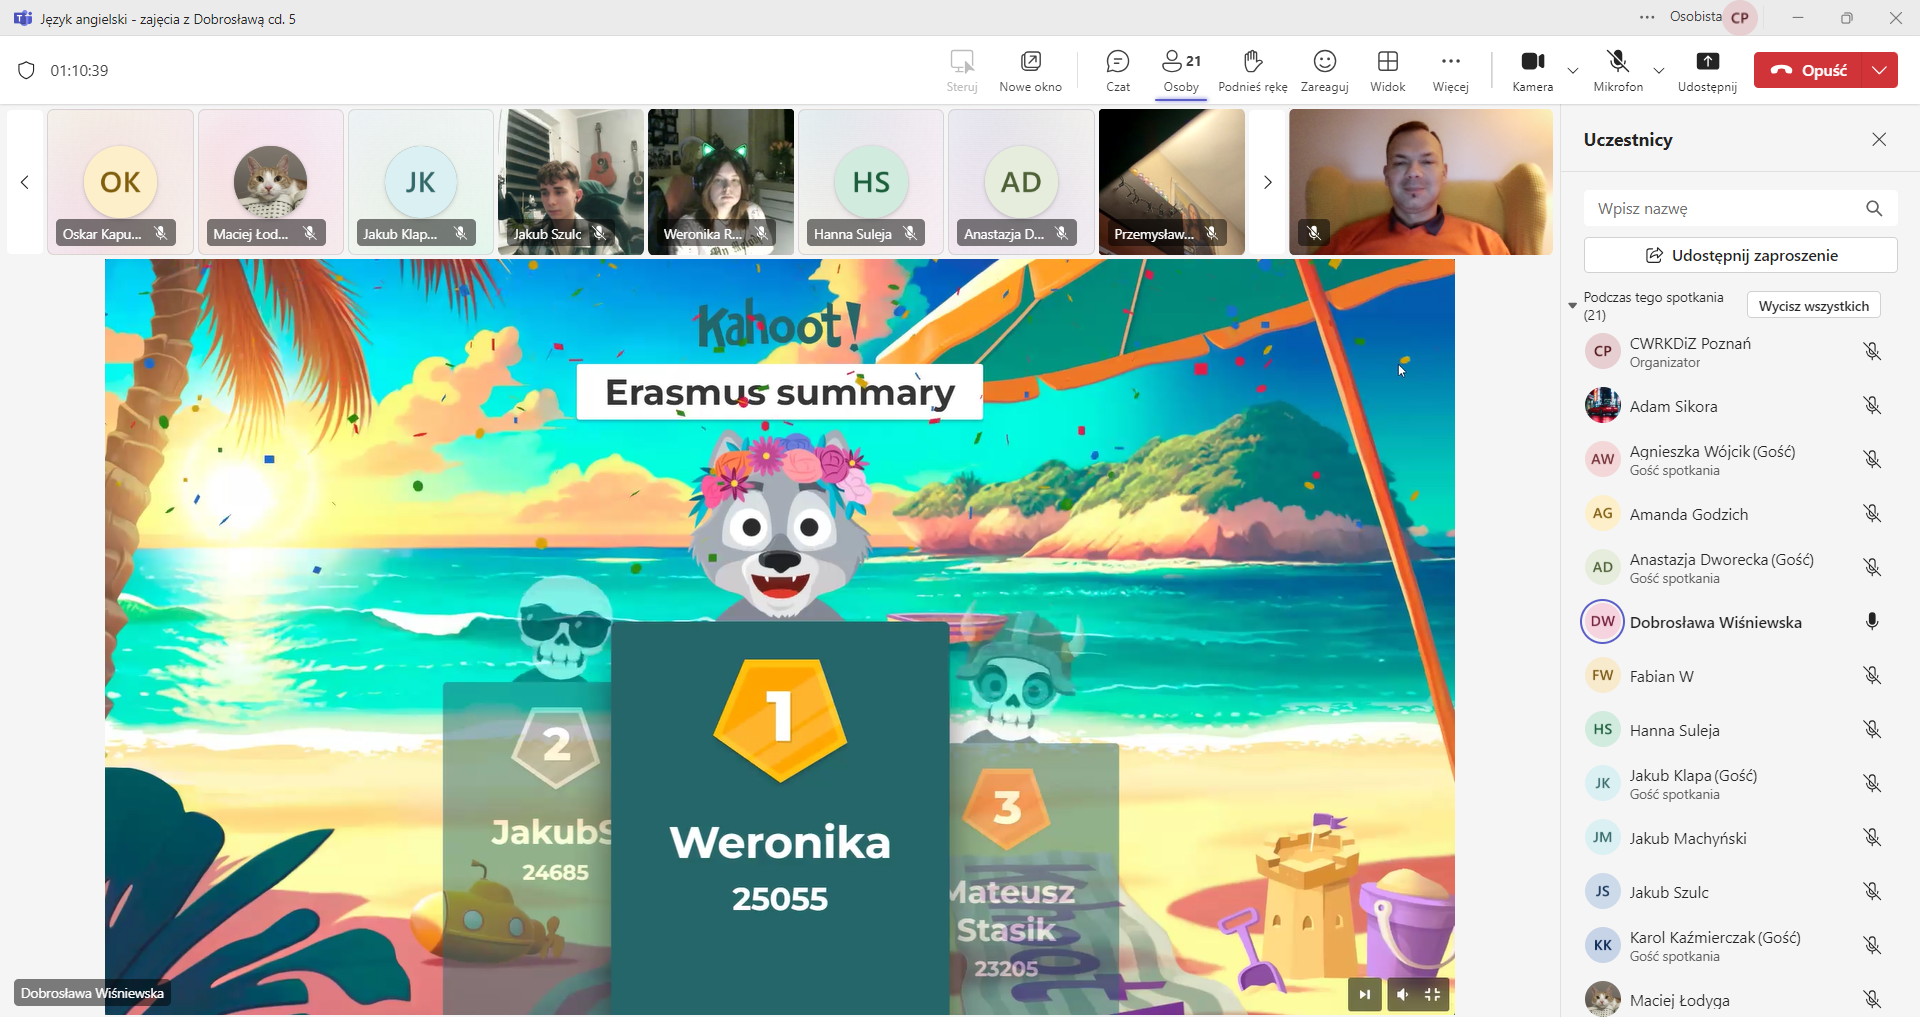1920x1017 pixels.
Task: Toggle mute for Fabian W
Action: tap(1872, 675)
